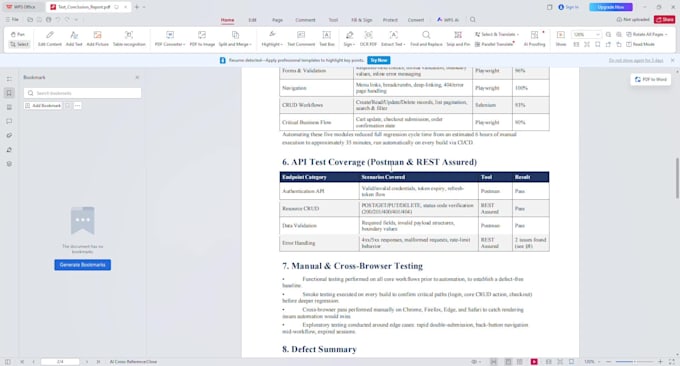The height and width of the screenshot is (366, 680).
Task: Open Select & Translate dropdown
Action: click(x=497, y=34)
